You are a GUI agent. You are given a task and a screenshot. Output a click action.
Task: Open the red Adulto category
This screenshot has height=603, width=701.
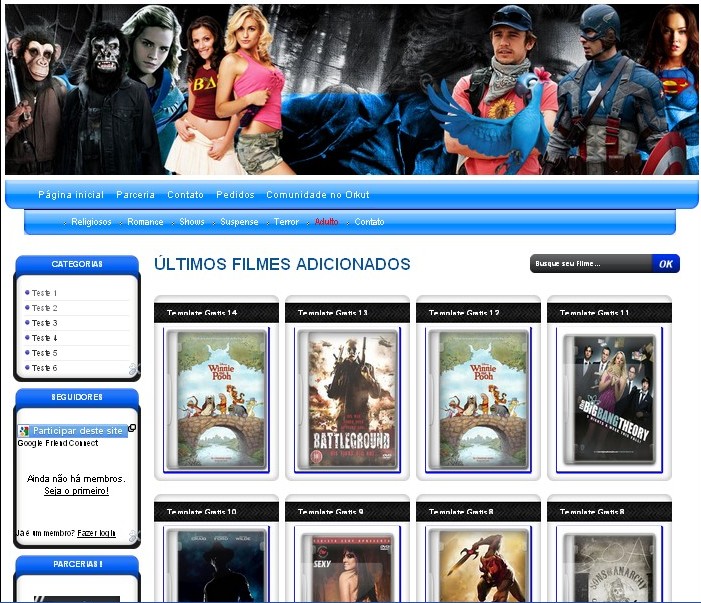(x=326, y=222)
